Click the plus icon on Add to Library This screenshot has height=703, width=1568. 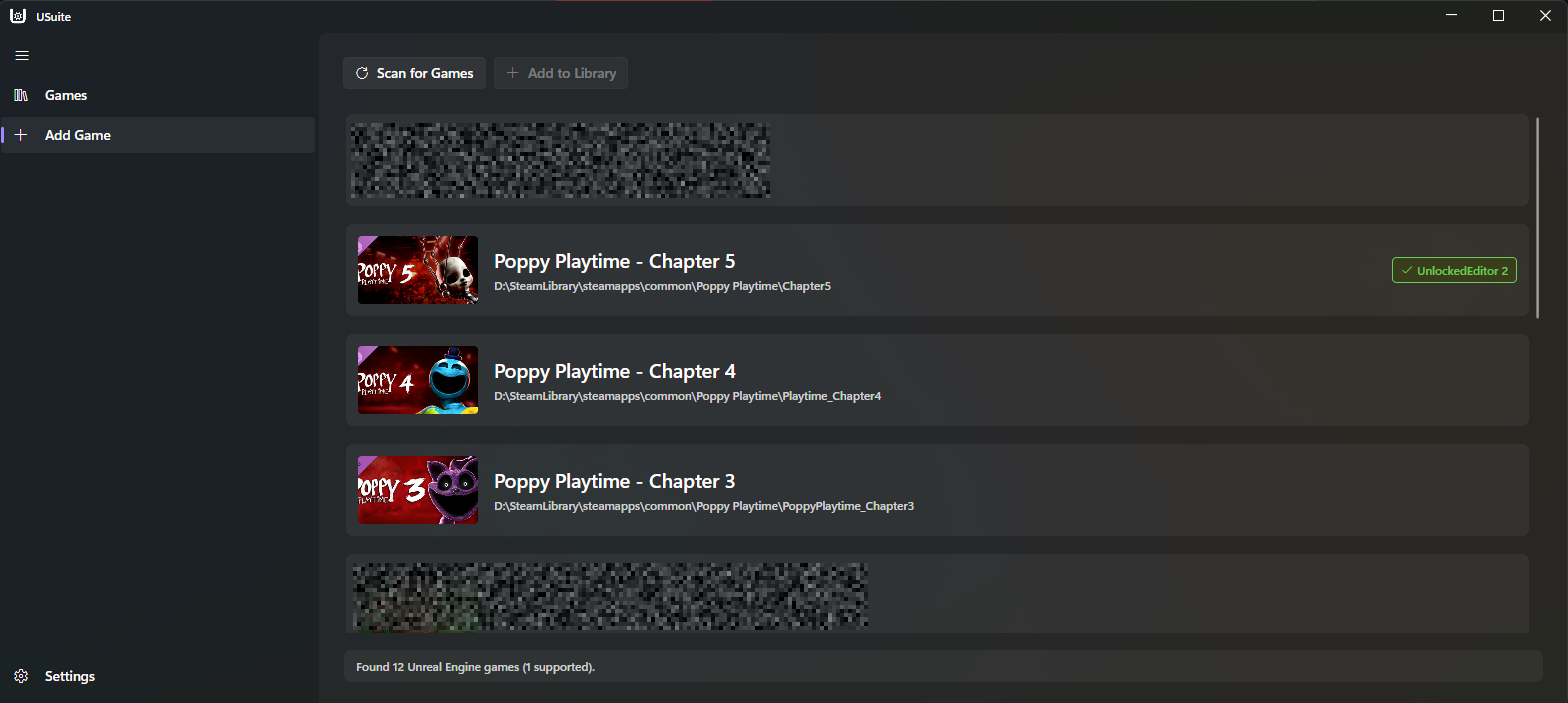[513, 73]
